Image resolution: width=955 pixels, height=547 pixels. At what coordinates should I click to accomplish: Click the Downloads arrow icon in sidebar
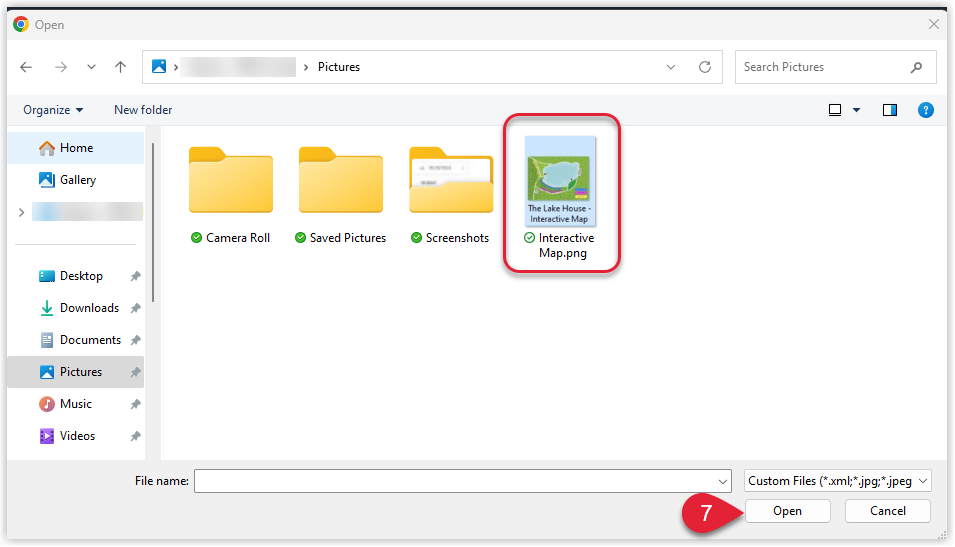(x=46, y=308)
